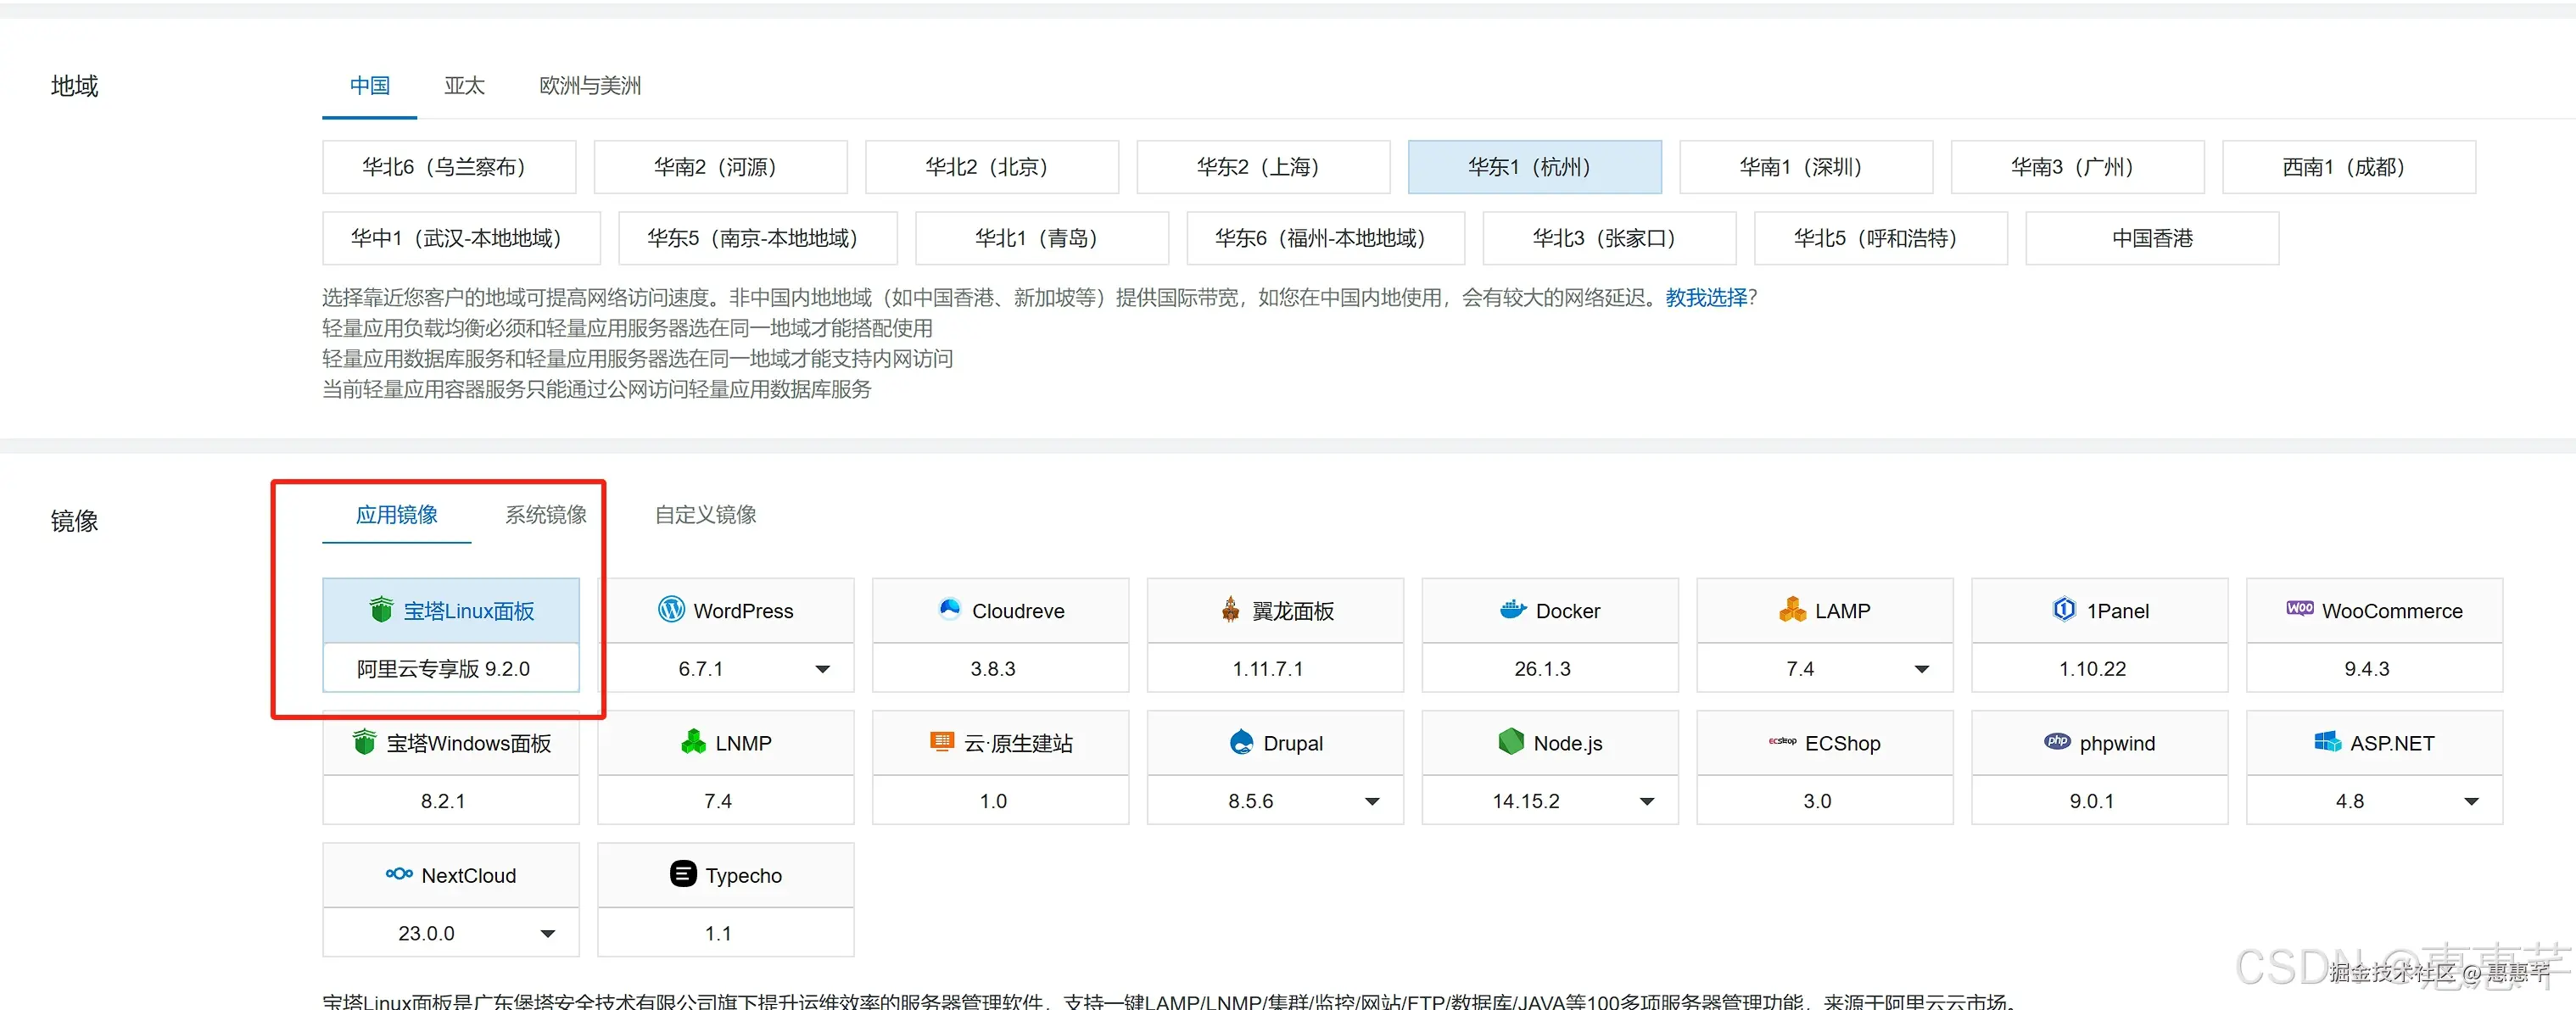The height and width of the screenshot is (1010, 2576).
Task: Click the 1Panel 1.10.22 version value
Action: (2092, 668)
